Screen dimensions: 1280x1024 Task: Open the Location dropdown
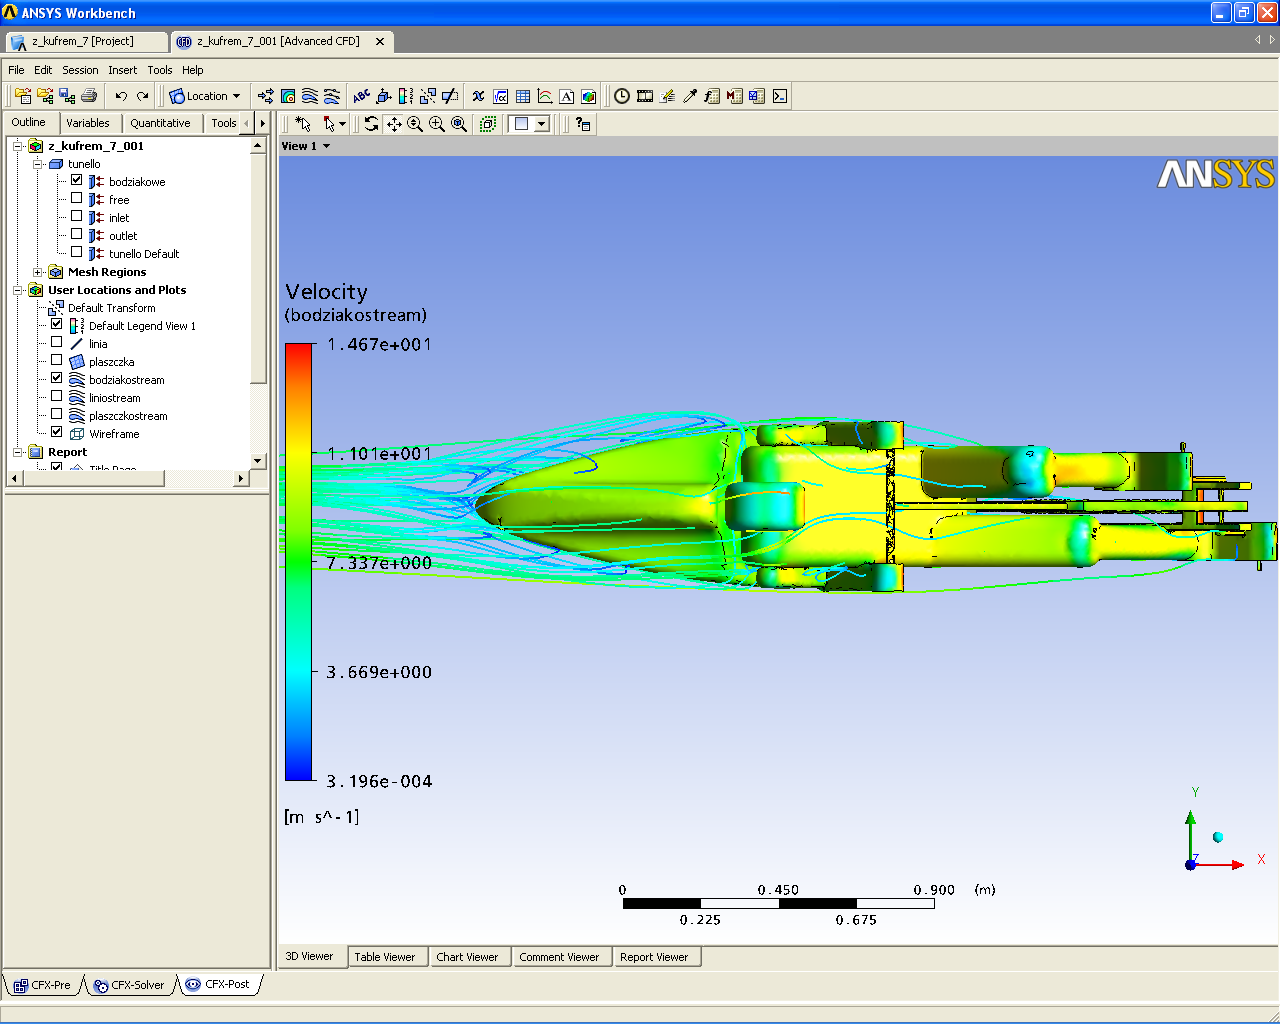tap(206, 96)
